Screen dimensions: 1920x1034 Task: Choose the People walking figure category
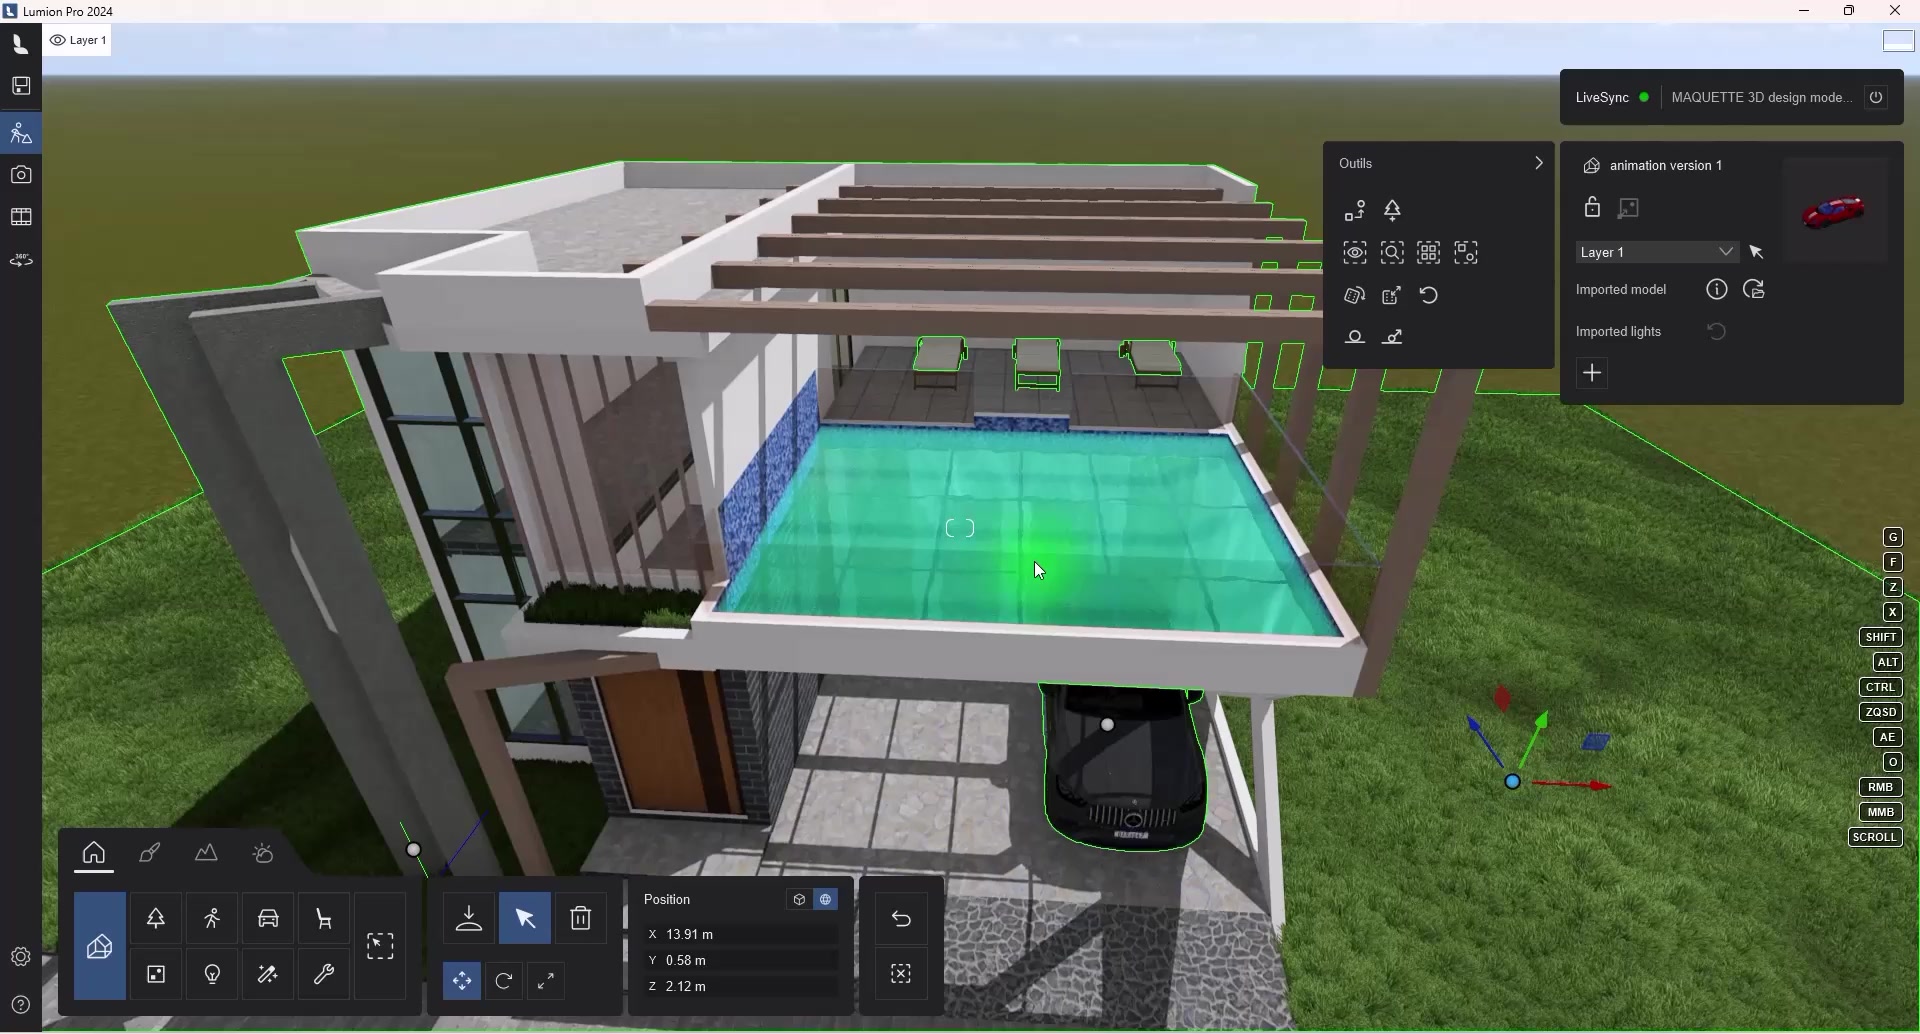pos(212,919)
